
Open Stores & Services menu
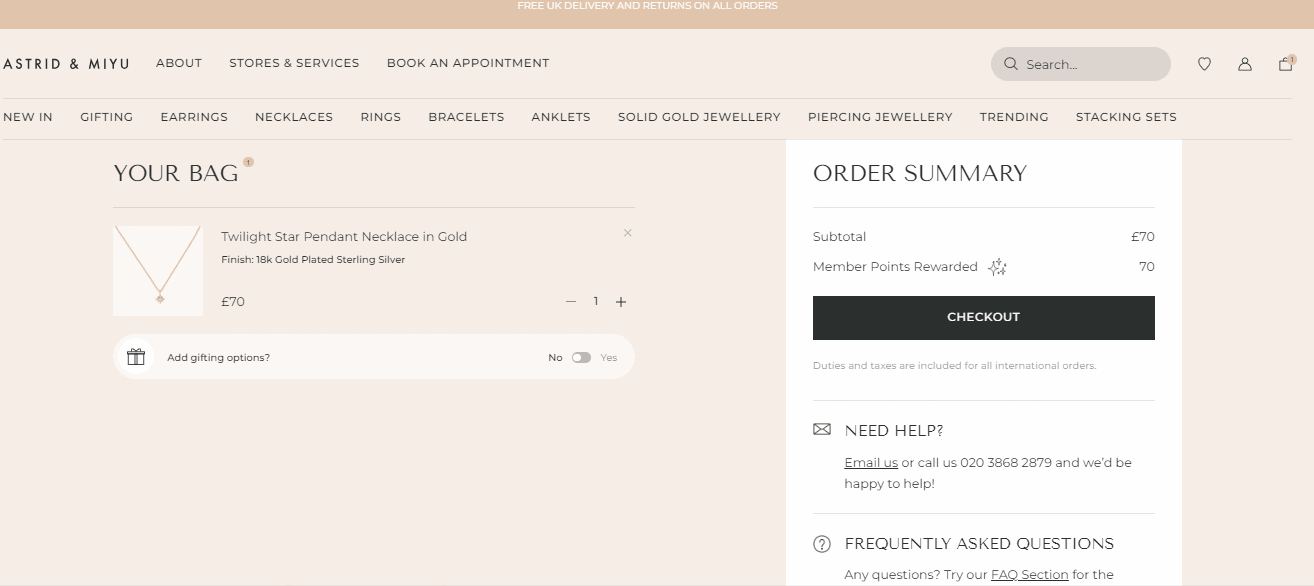click(x=294, y=63)
